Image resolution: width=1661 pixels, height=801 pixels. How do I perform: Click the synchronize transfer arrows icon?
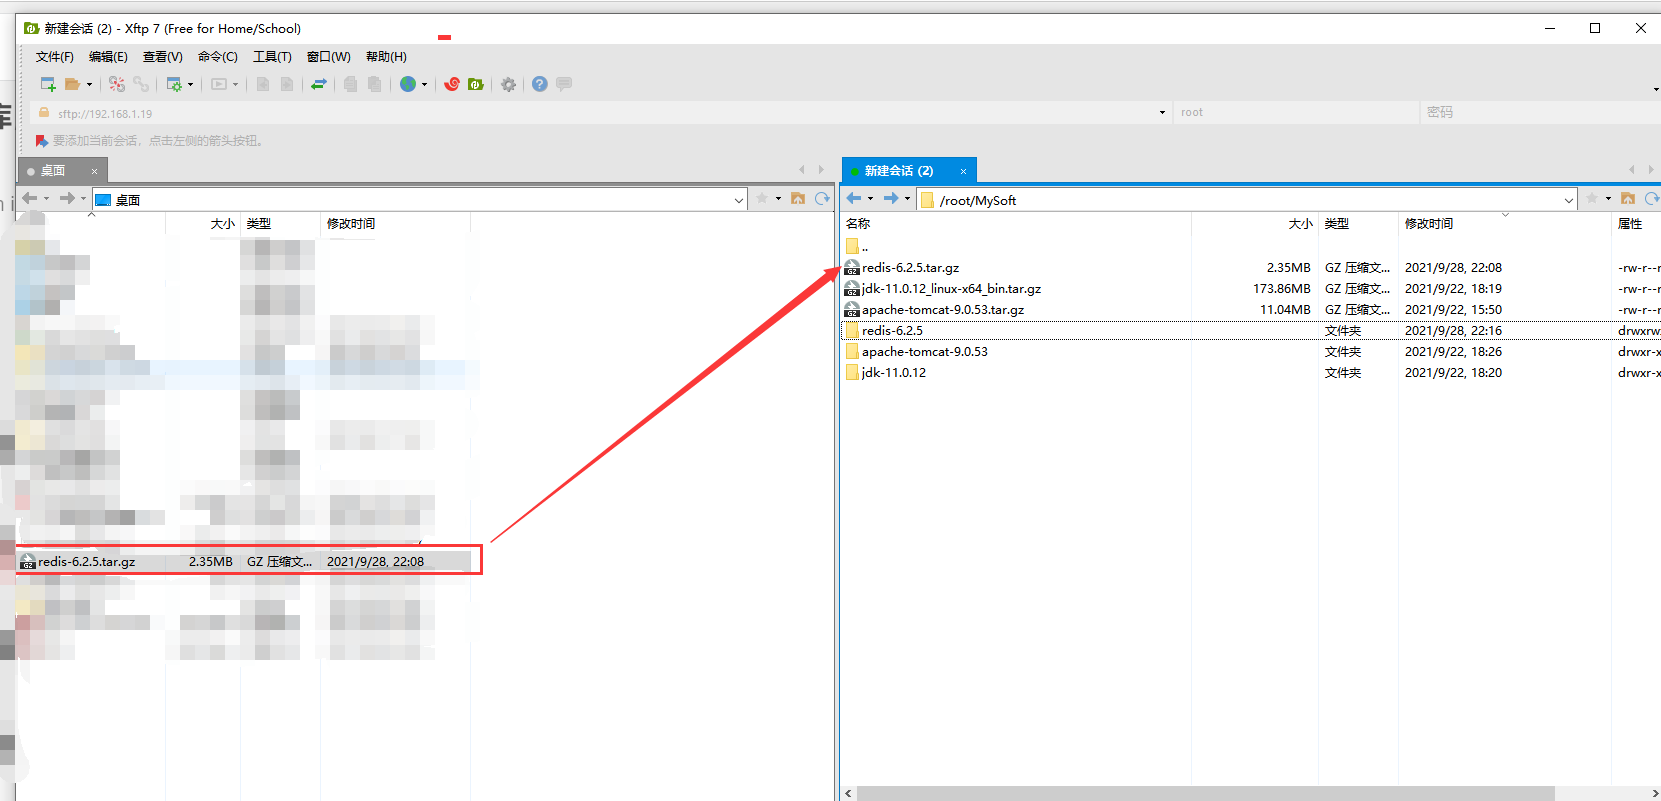coord(319,84)
